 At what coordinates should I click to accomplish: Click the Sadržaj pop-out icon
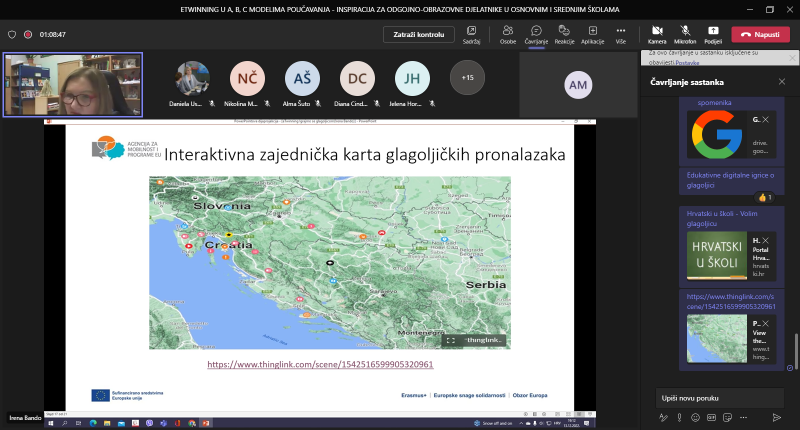472,31
